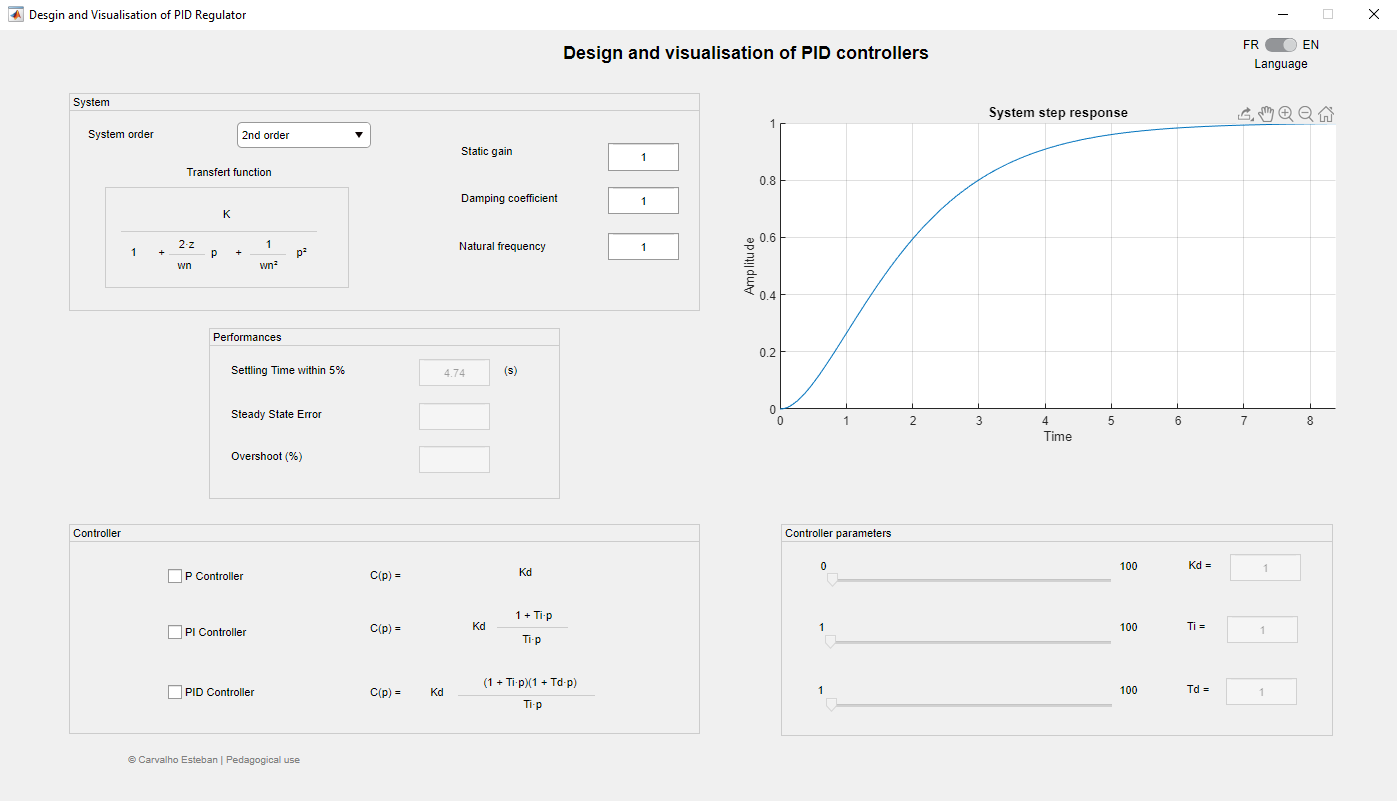Click the Td slider track
1397x801 pixels.
[969, 705]
